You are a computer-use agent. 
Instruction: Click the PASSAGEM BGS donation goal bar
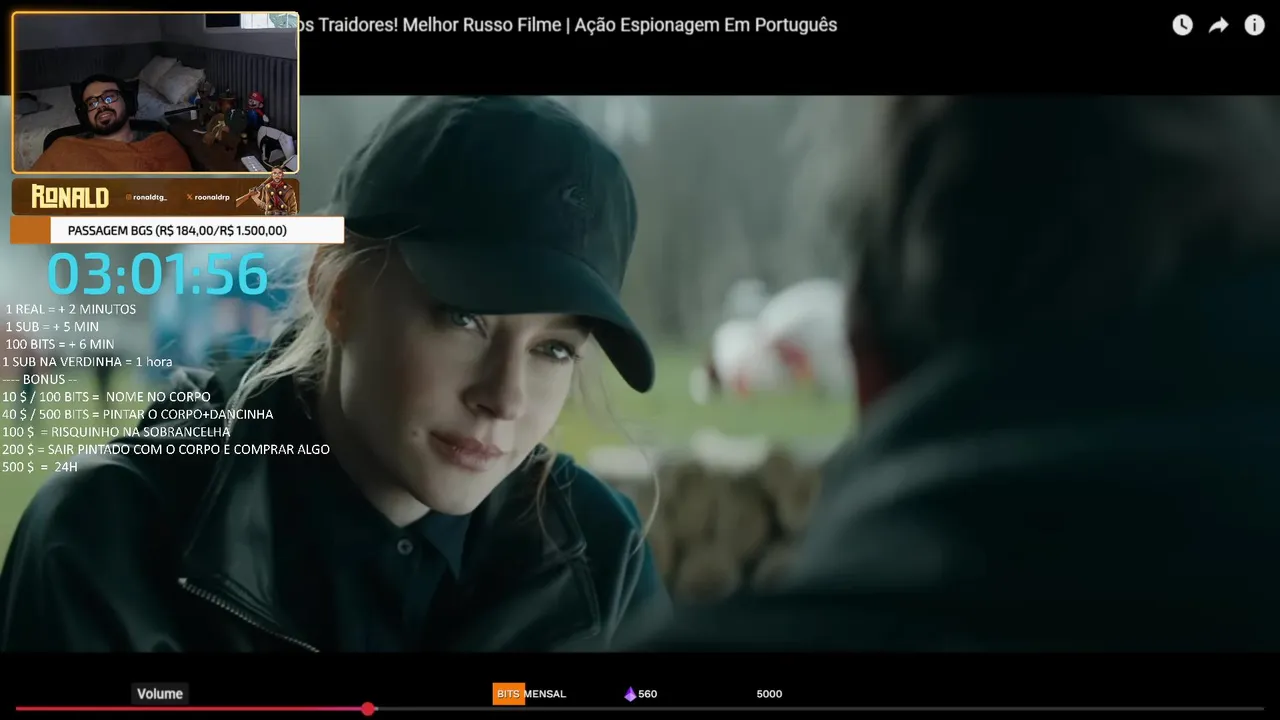[x=177, y=230]
